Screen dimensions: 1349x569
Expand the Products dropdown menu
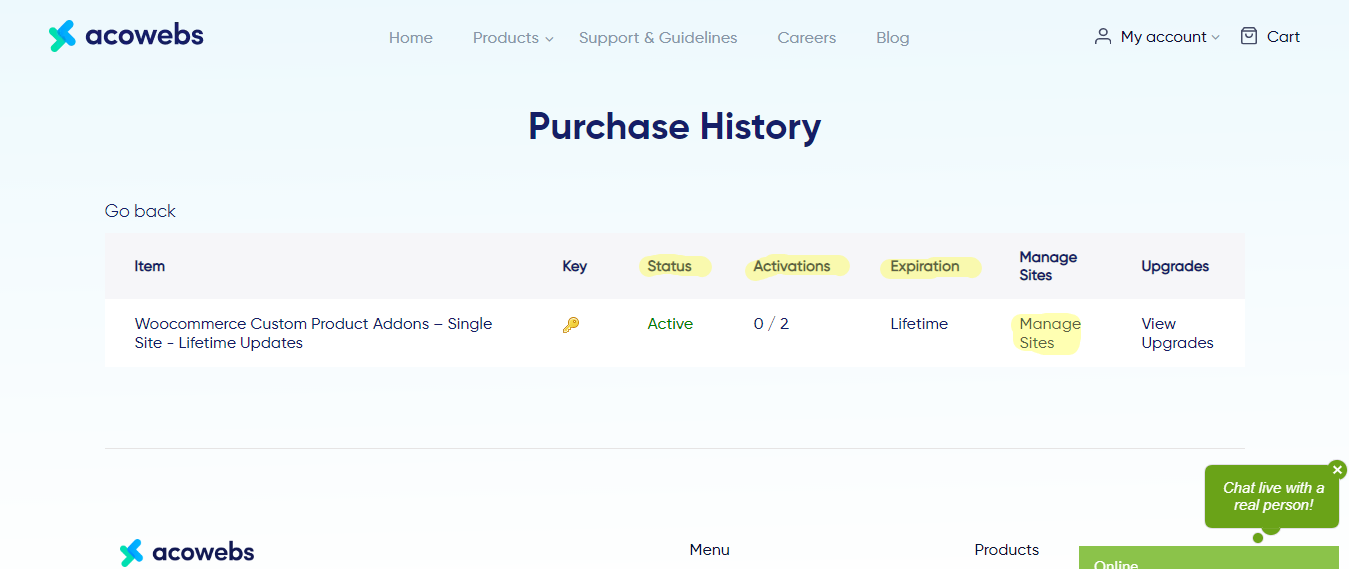(x=513, y=38)
